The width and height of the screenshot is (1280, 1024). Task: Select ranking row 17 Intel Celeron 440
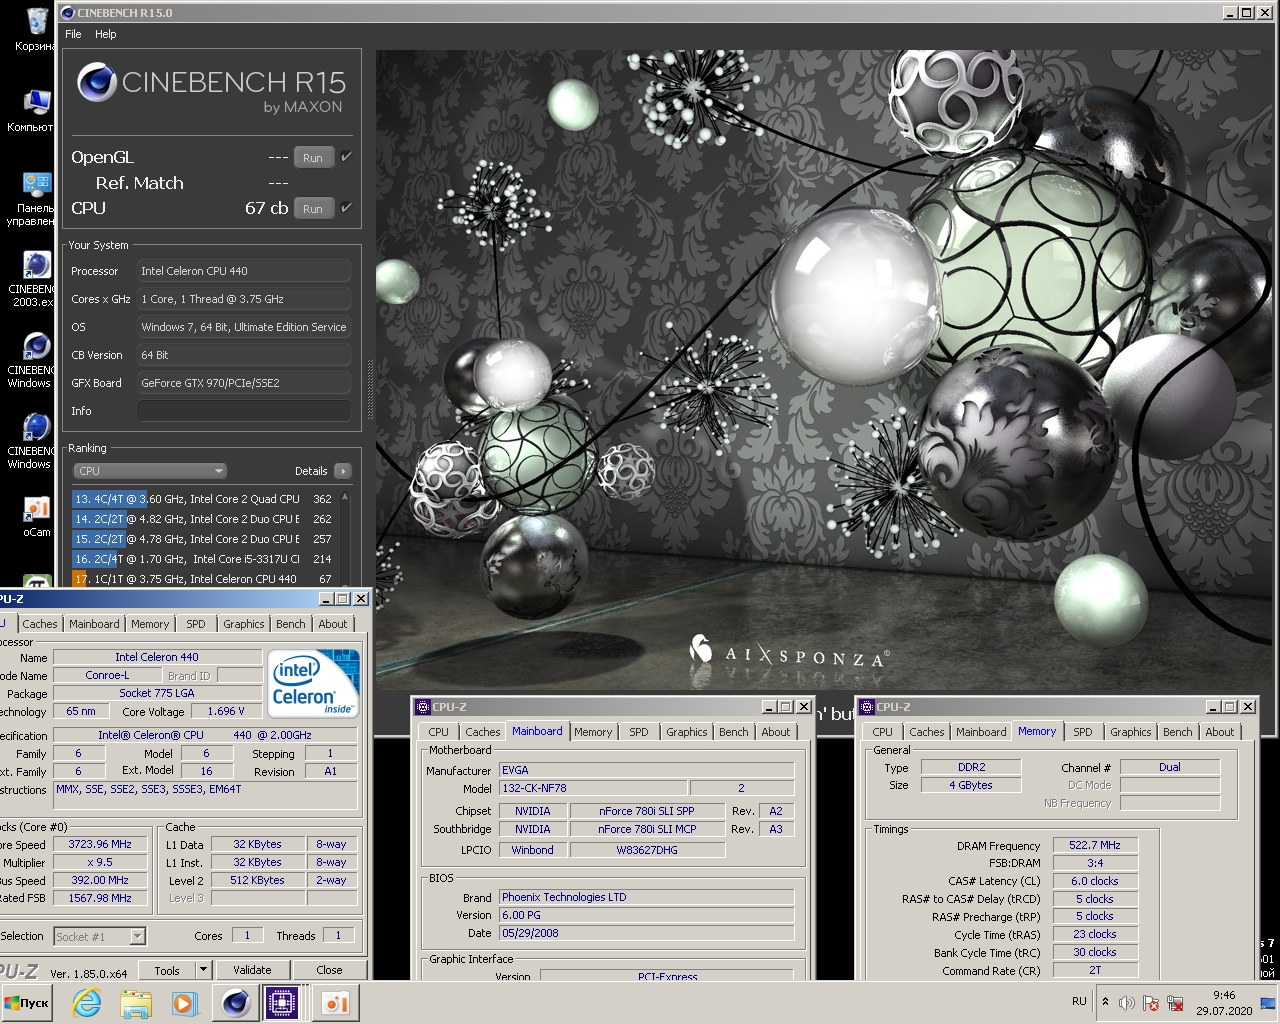204,579
